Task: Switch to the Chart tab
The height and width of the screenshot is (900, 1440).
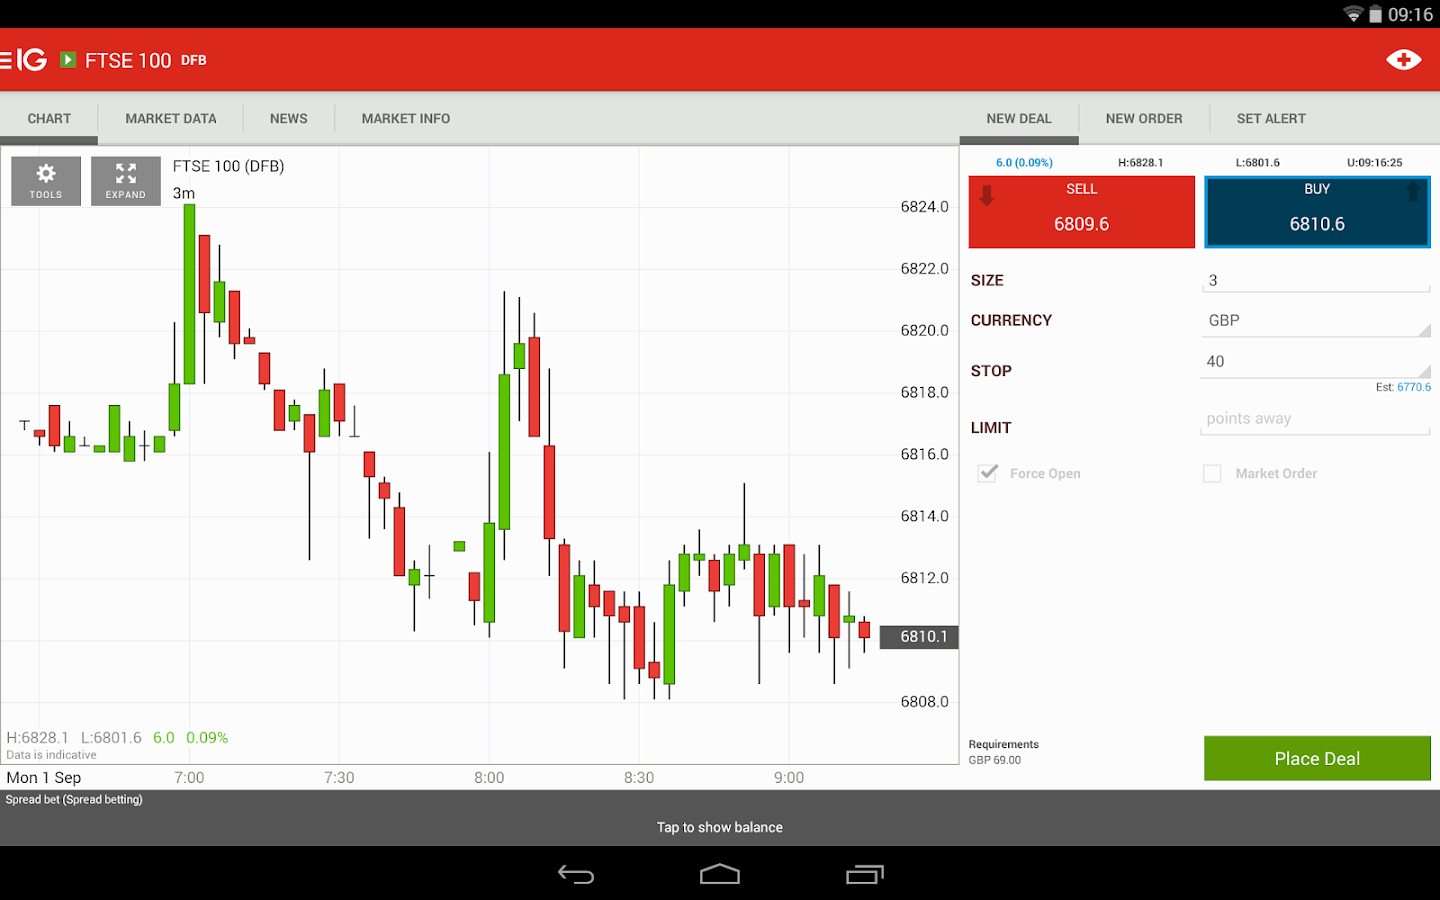Action: (x=49, y=118)
